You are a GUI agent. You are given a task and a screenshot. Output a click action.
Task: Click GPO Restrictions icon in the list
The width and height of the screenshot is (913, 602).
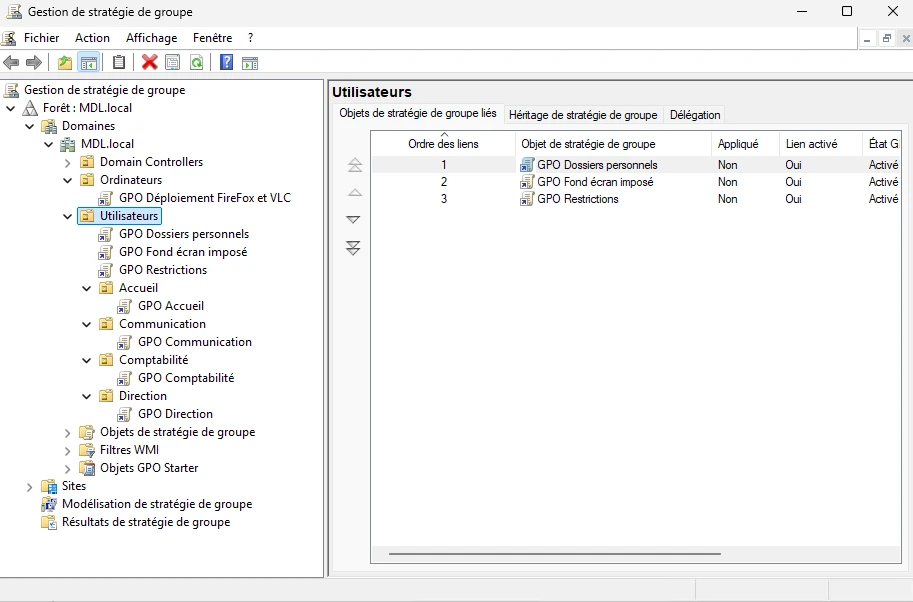(527, 199)
